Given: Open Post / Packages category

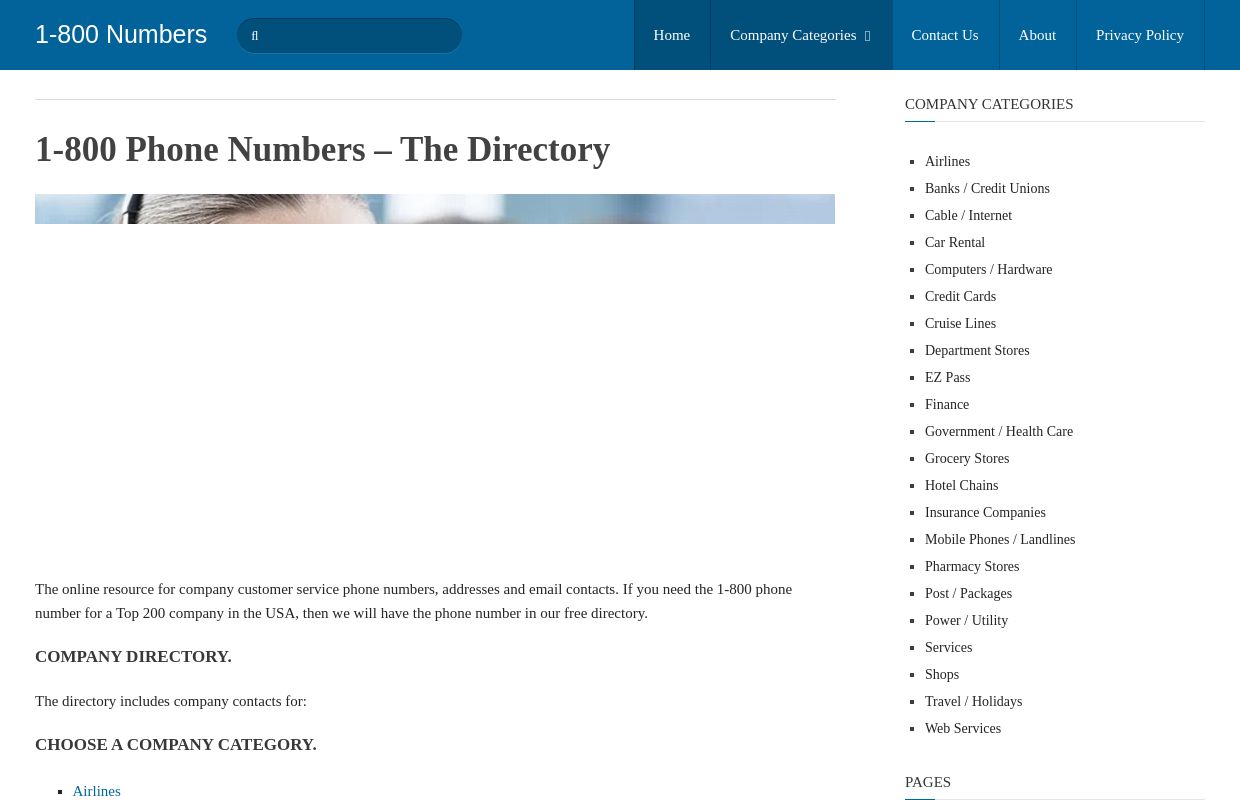Looking at the screenshot, I should point(968,594).
